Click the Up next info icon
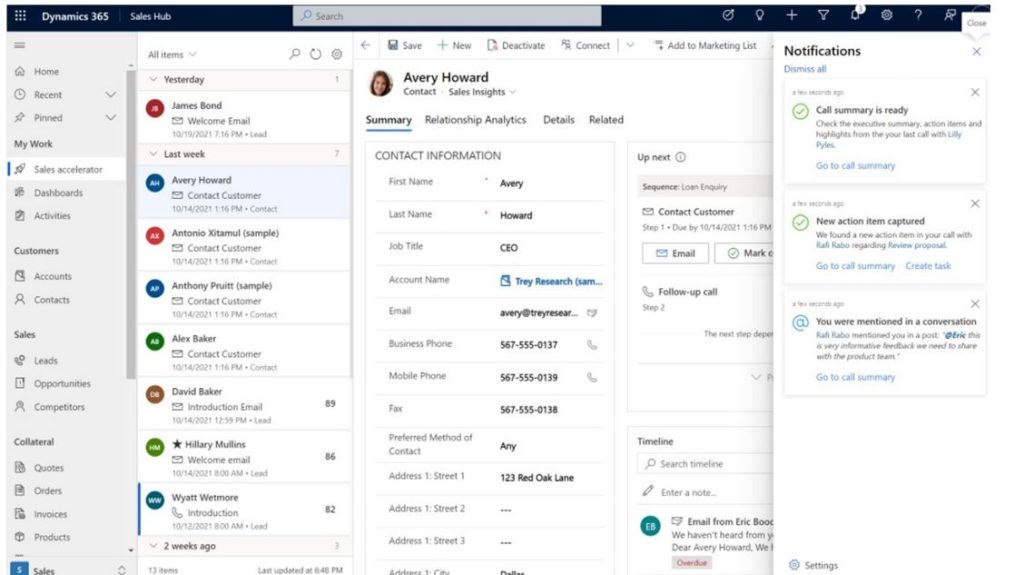The height and width of the screenshot is (575, 1024). 680,157
